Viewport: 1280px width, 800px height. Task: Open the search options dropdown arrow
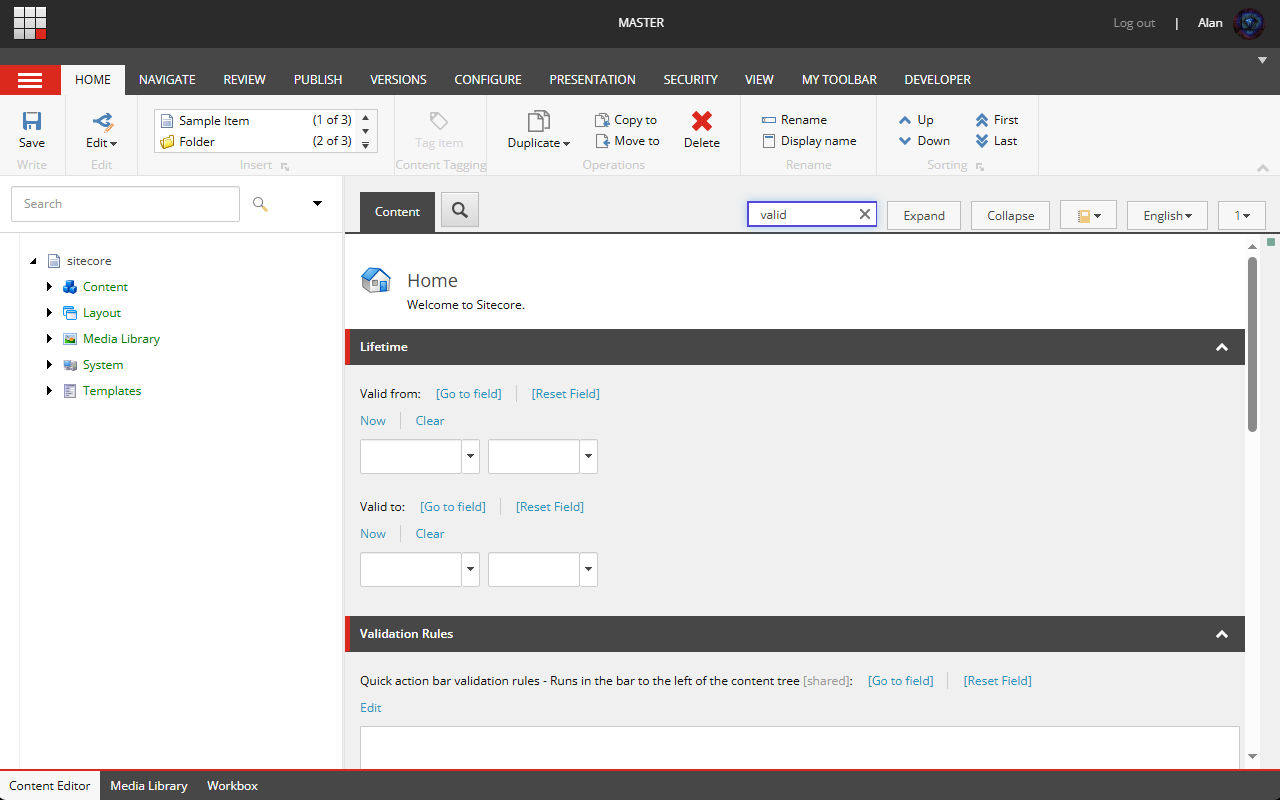[317, 203]
